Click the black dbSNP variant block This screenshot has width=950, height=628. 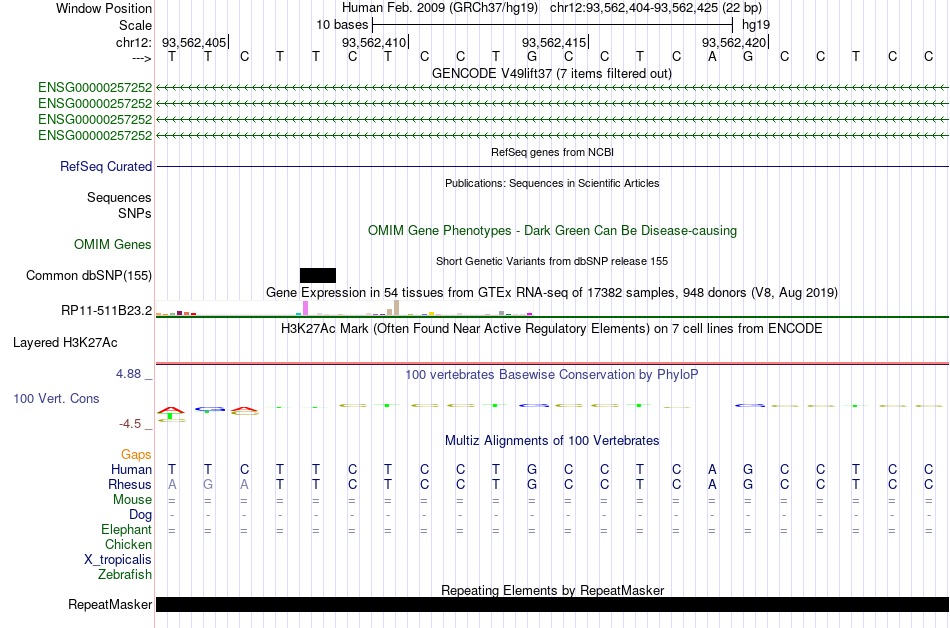[317, 276]
